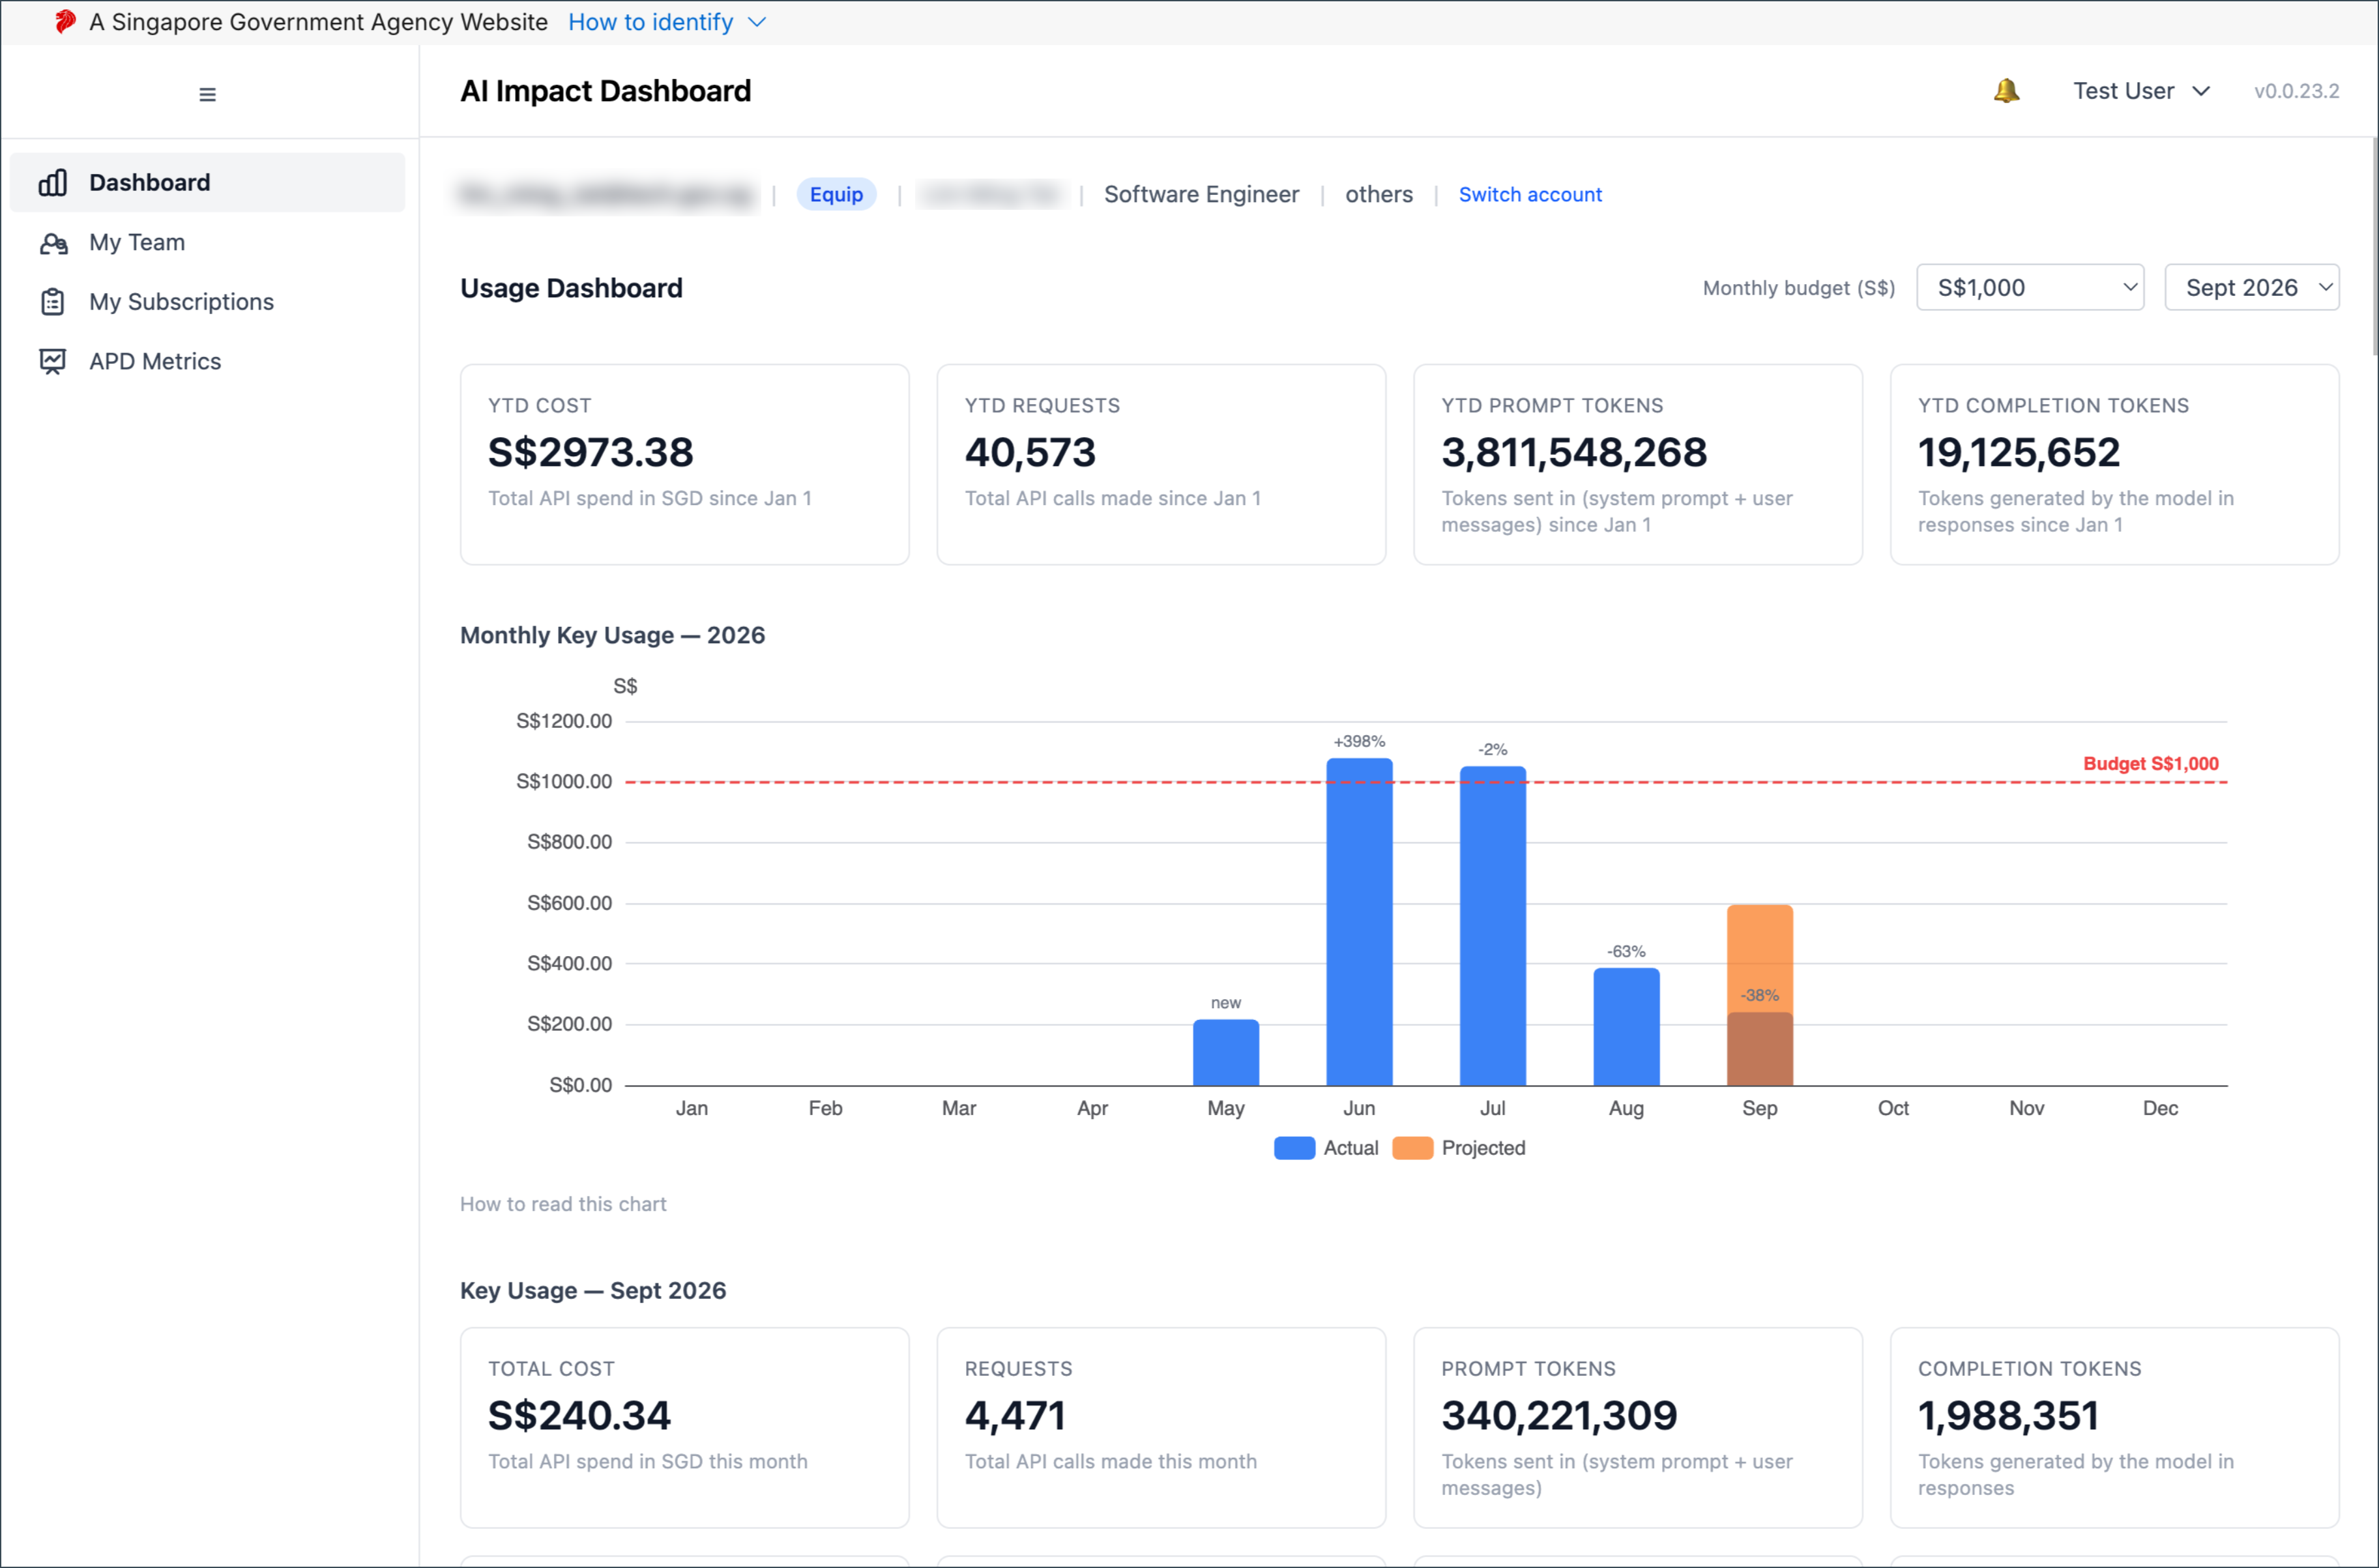The width and height of the screenshot is (2379, 1568).
Task: Open notifications via the bell icon
Action: pos(2006,91)
